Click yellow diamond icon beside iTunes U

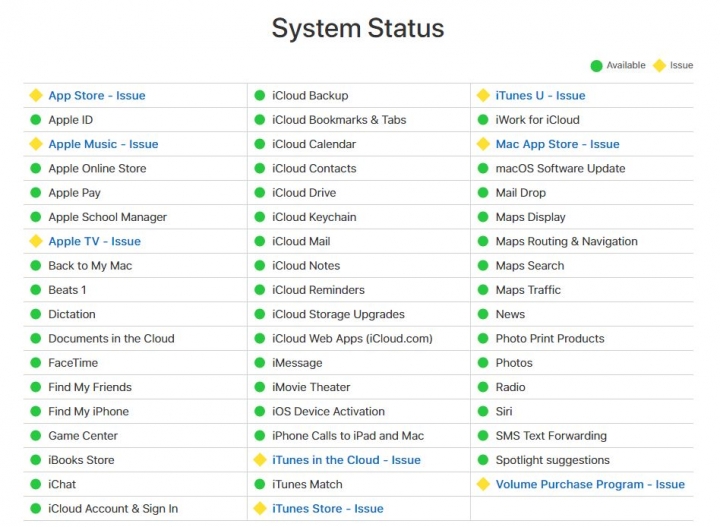[483, 95]
